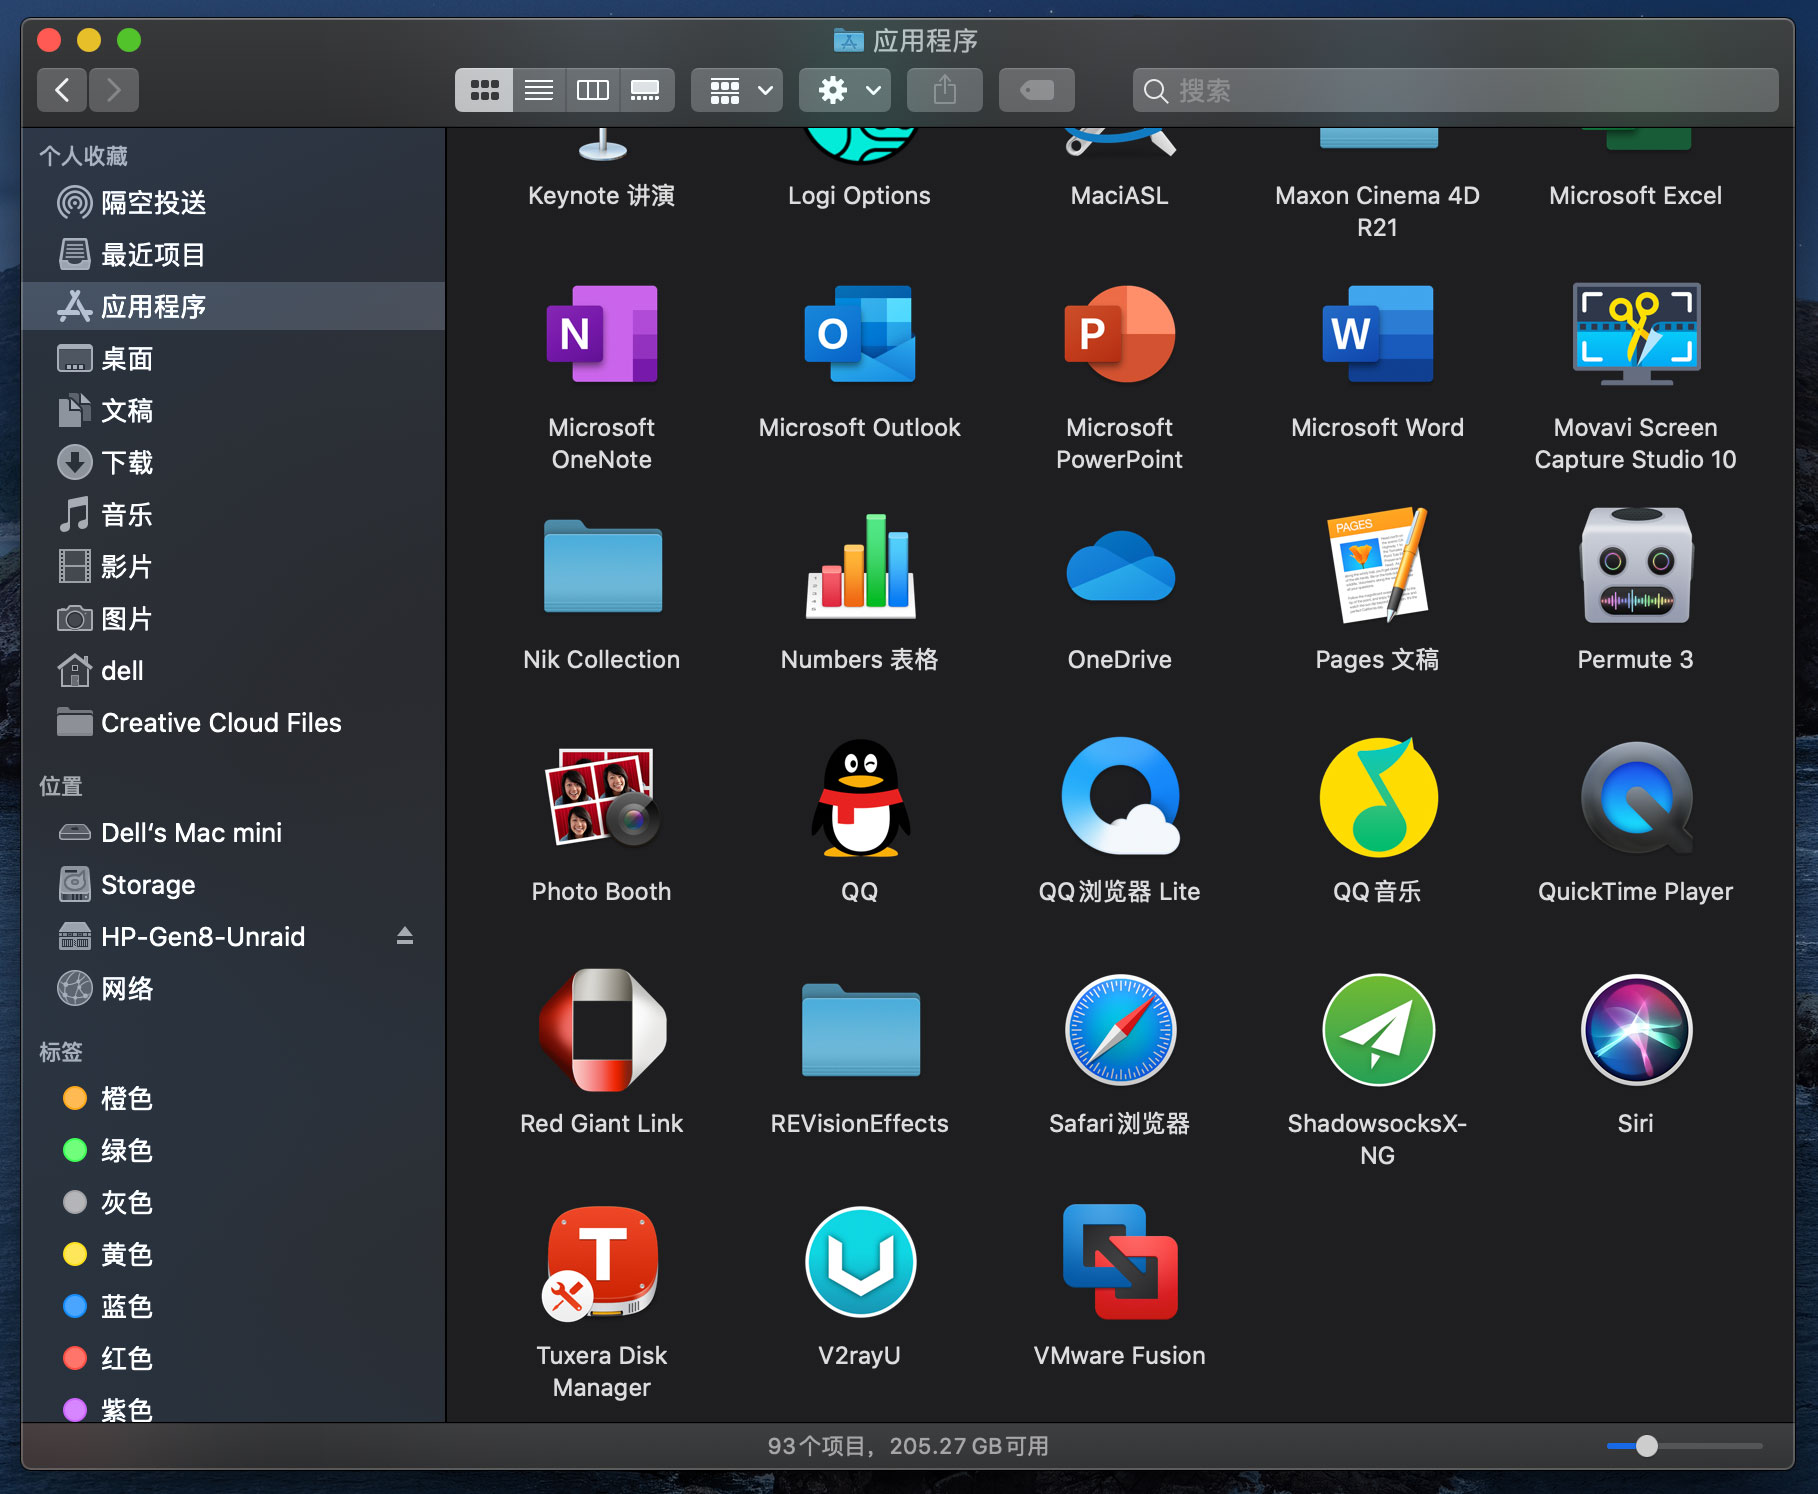Go back with the back arrow
This screenshot has width=1818, height=1494.
click(62, 91)
